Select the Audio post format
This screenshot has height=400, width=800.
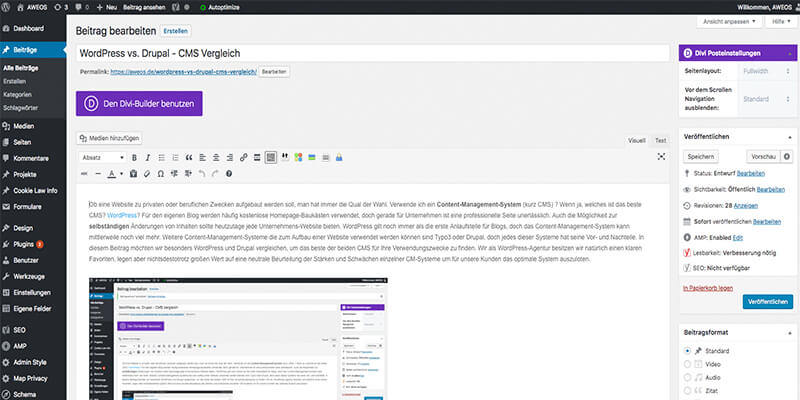(x=687, y=378)
